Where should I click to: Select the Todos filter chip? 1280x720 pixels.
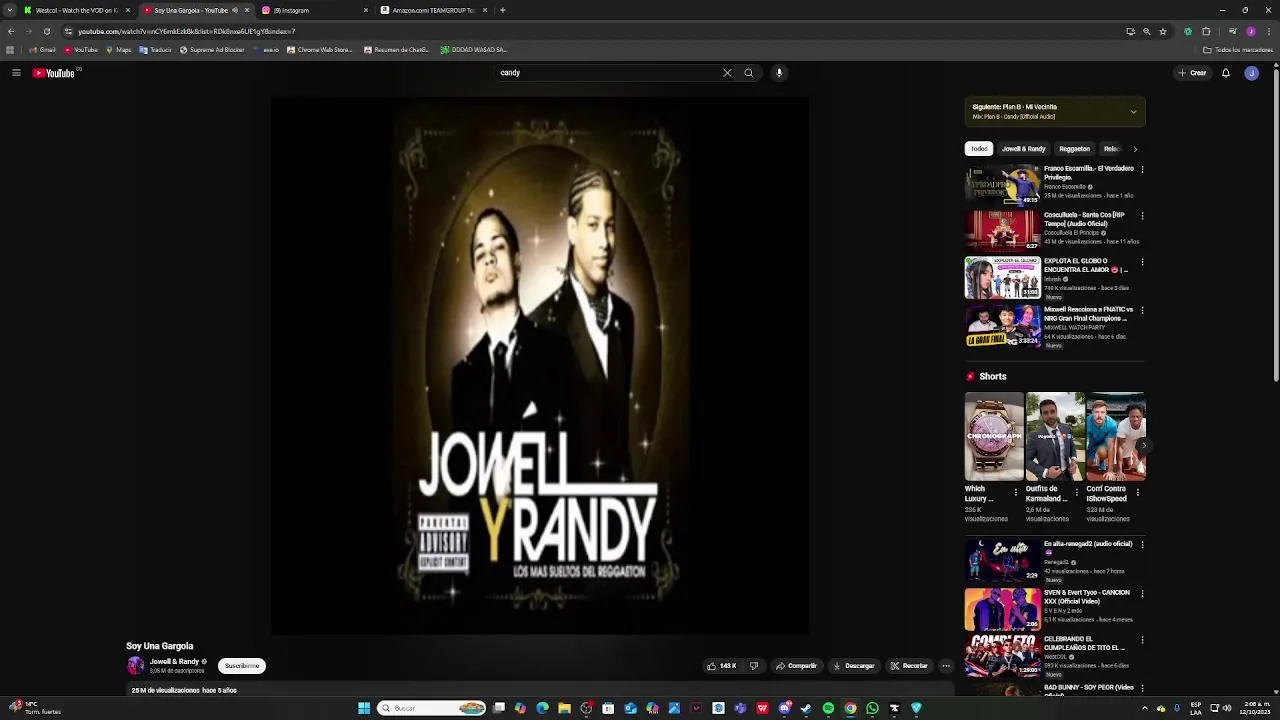coord(979,149)
